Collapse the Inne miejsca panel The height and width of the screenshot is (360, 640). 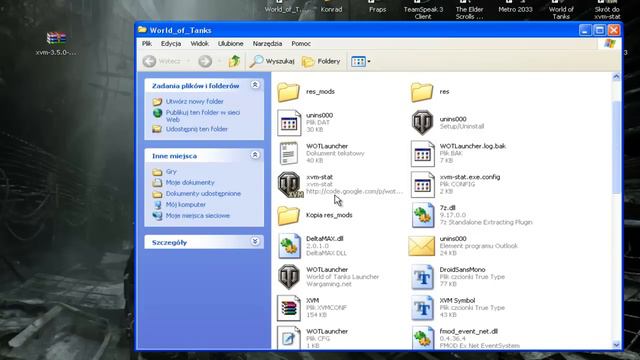point(255,155)
